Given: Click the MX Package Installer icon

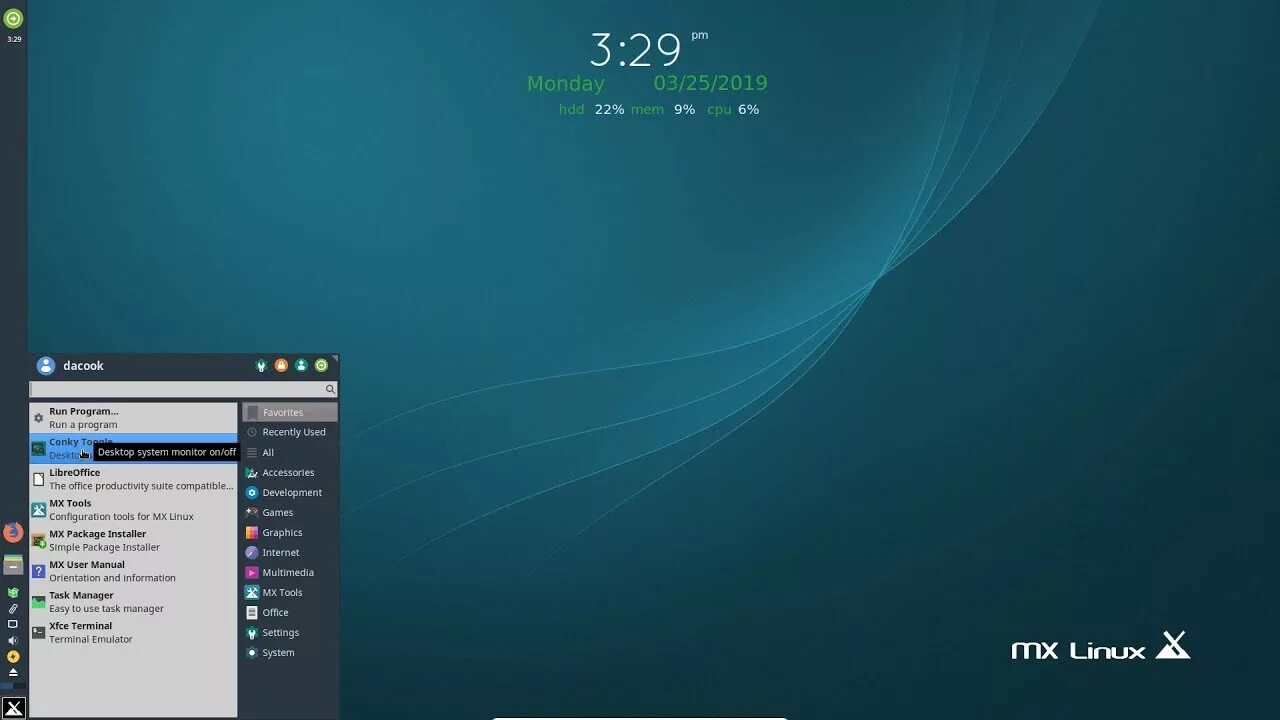Looking at the screenshot, I should (39, 541).
